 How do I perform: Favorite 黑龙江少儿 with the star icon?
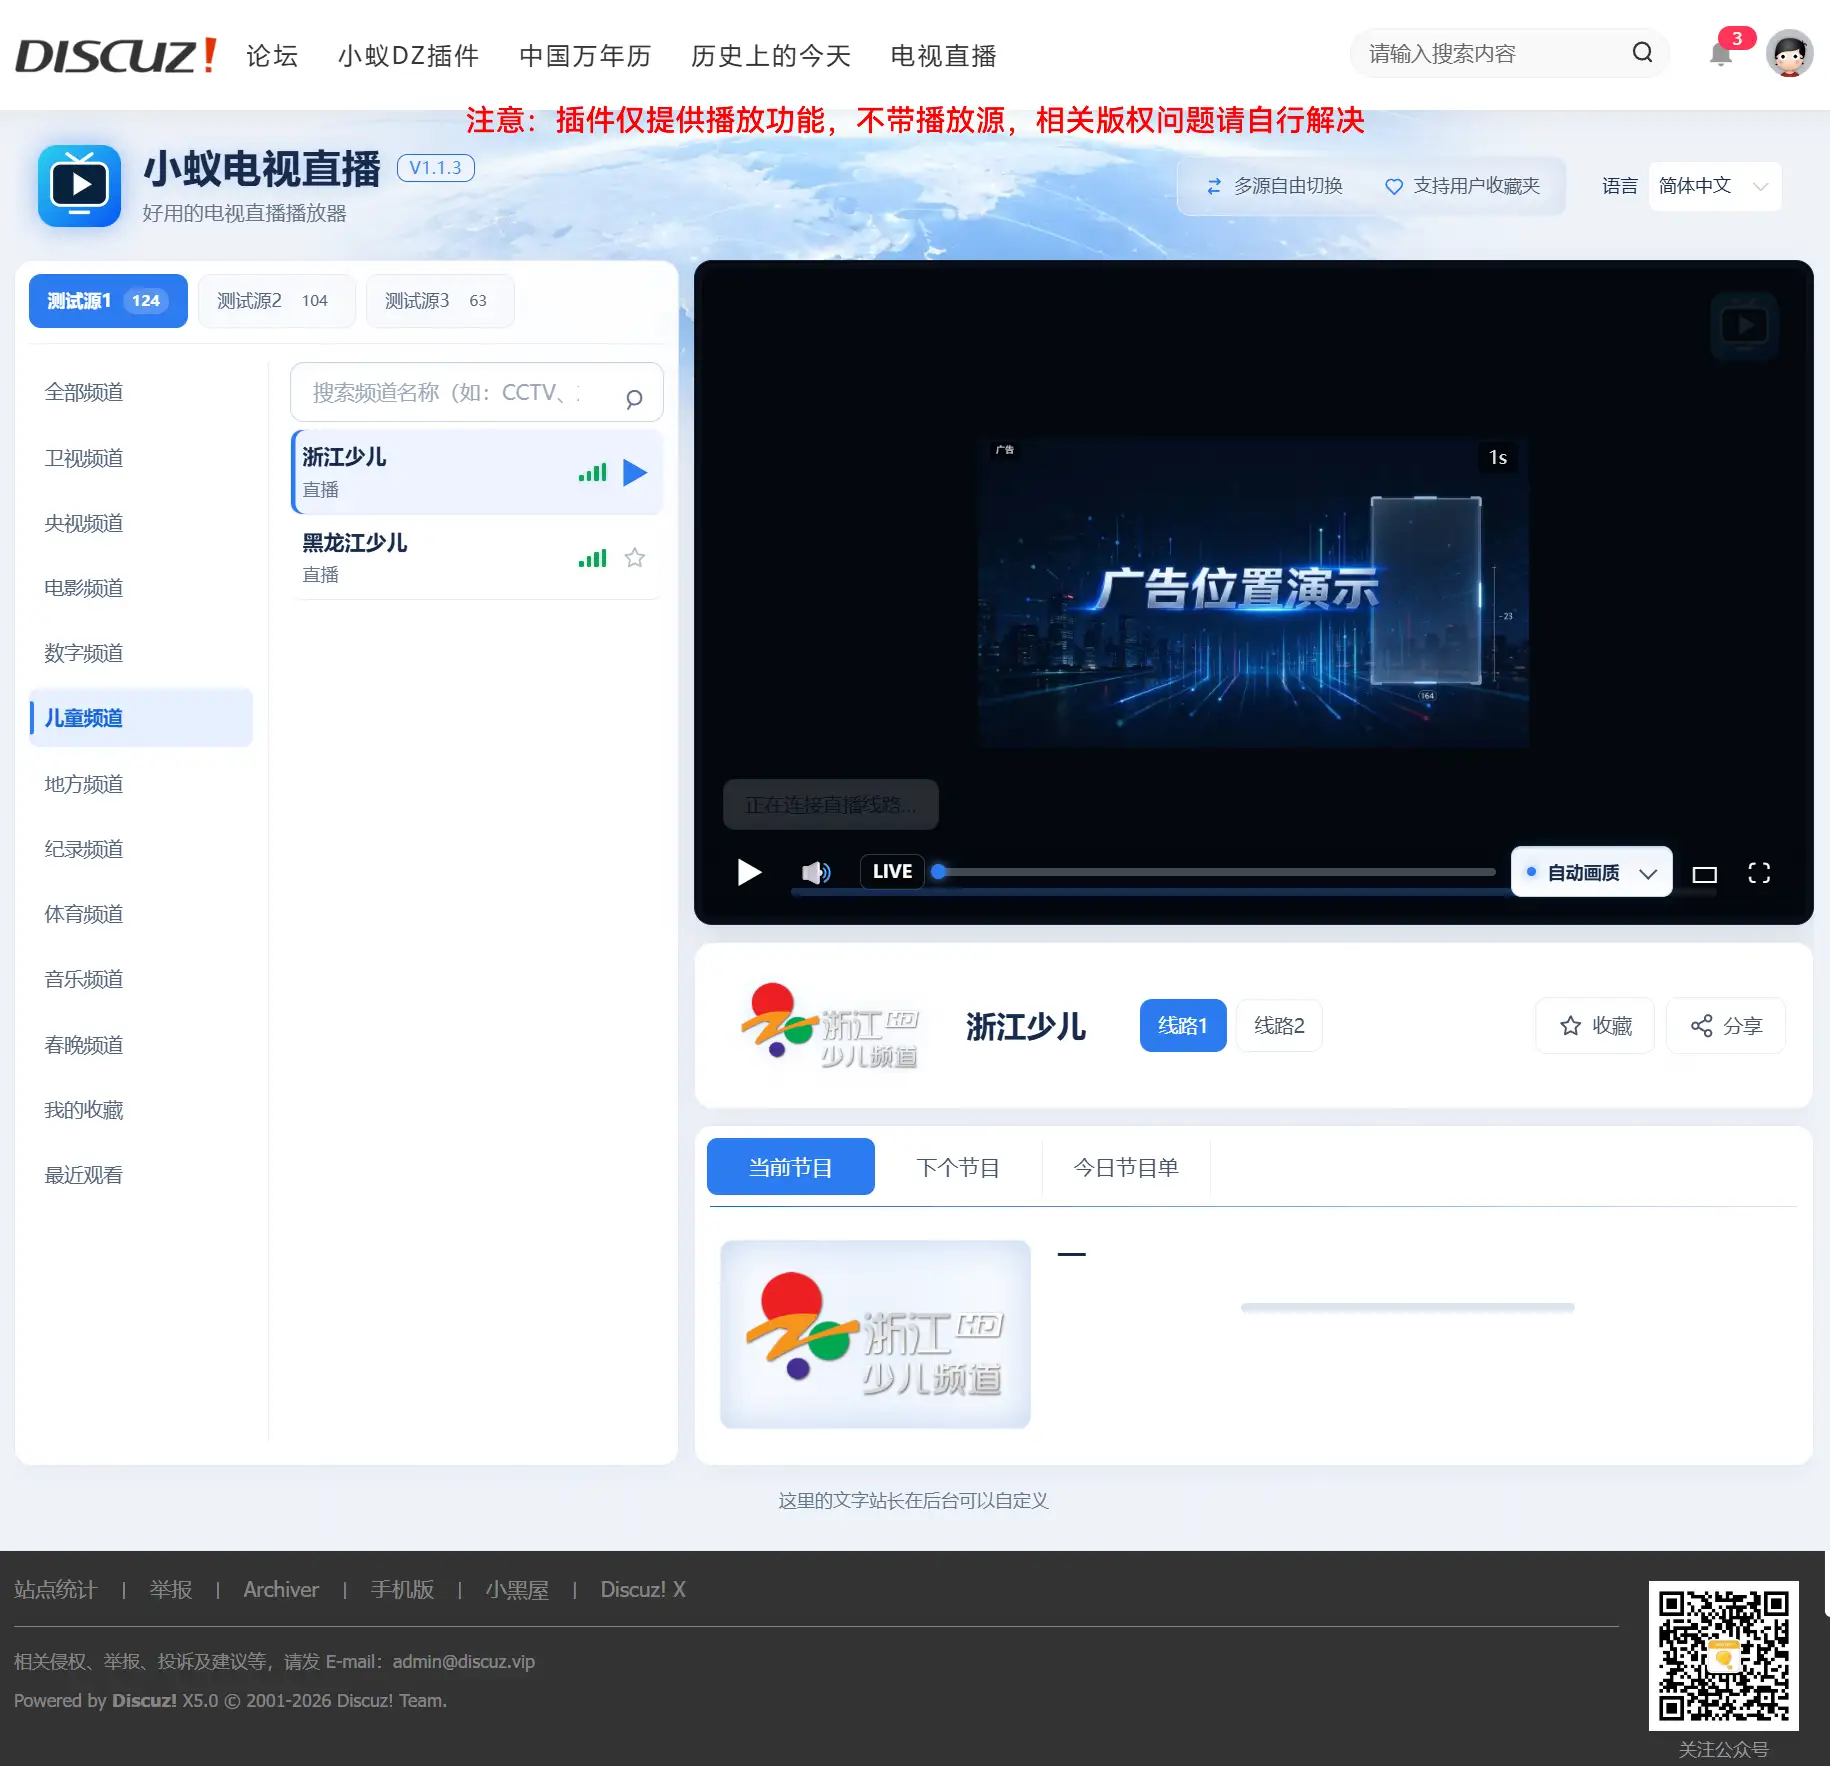pyautogui.click(x=634, y=558)
